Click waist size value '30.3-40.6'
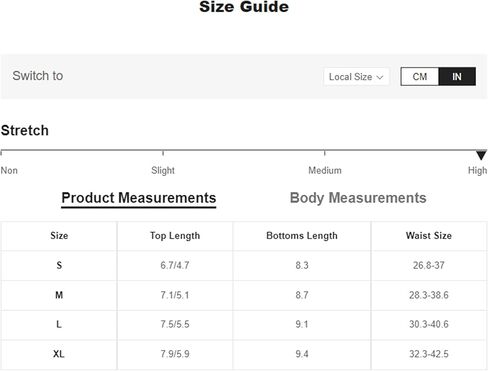The width and height of the screenshot is (488, 371). (x=429, y=324)
